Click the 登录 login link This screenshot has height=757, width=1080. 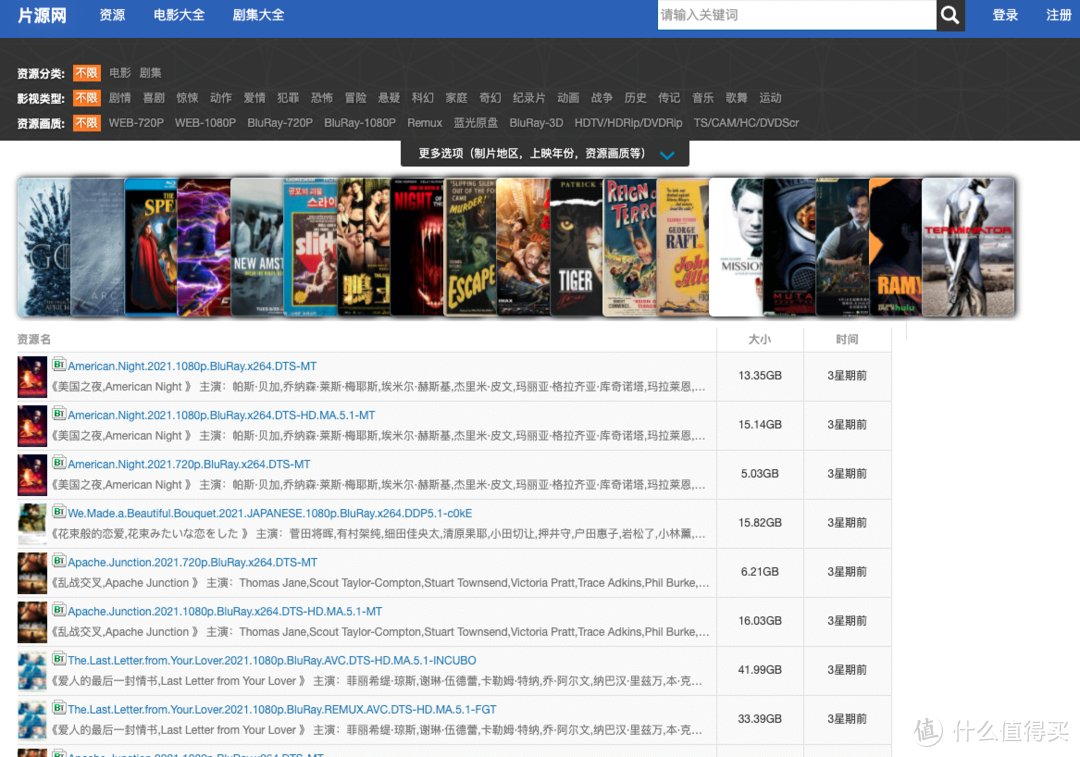pos(1005,15)
